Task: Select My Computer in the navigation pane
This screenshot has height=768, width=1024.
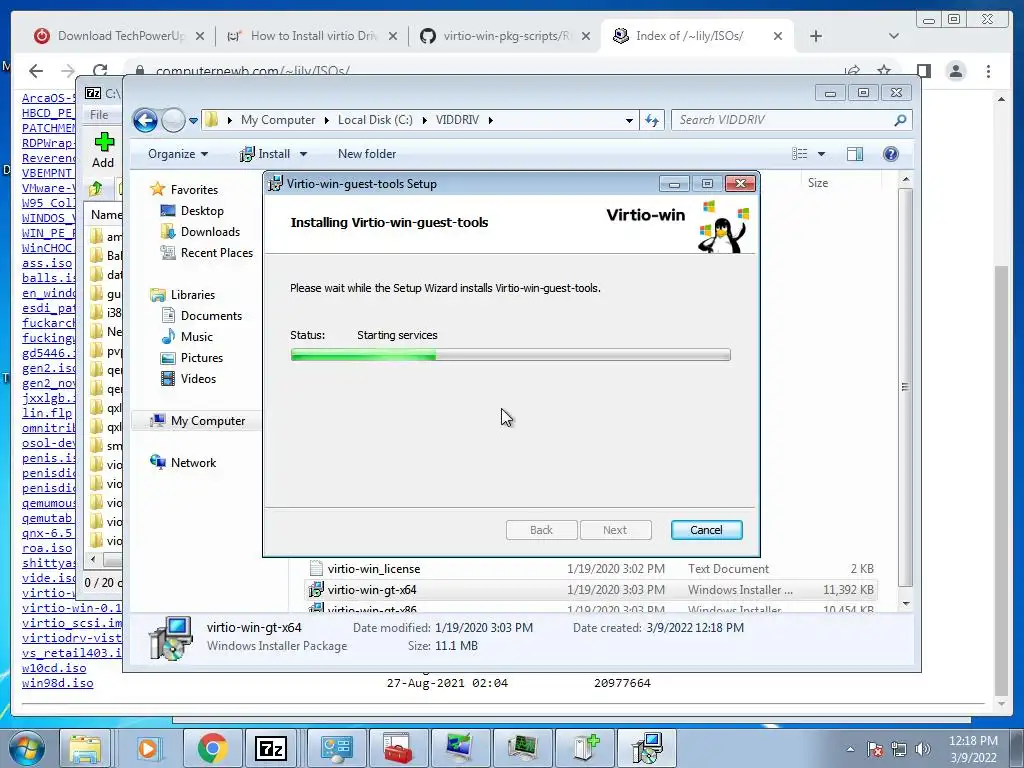Action: pyautogui.click(x=208, y=421)
